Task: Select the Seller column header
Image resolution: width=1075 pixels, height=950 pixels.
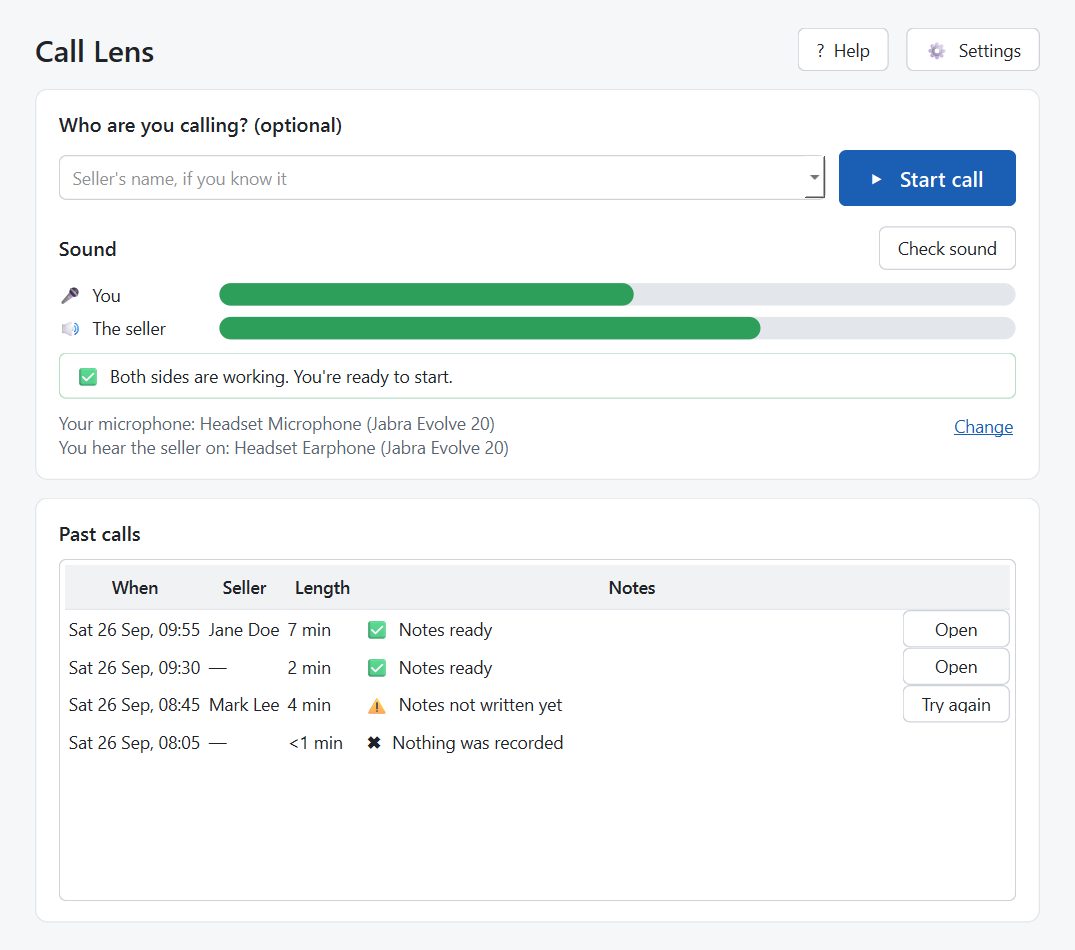Action: click(244, 587)
